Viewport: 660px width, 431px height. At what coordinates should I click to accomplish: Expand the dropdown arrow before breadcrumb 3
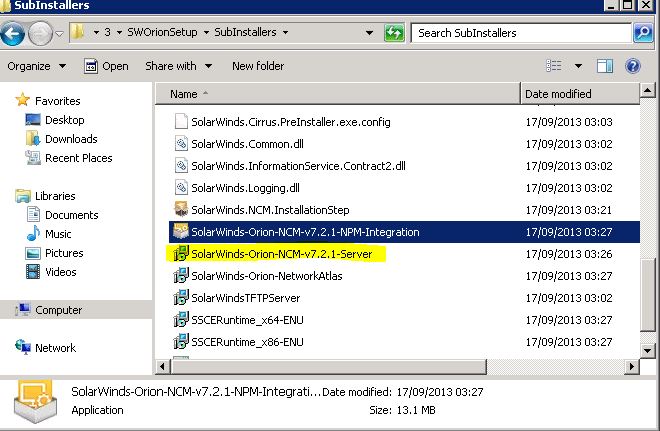(x=96, y=32)
